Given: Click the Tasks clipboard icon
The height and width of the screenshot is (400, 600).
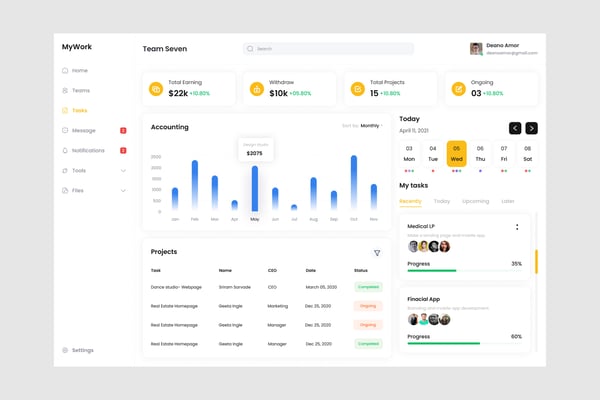Looking at the screenshot, I should (x=65, y=110).
